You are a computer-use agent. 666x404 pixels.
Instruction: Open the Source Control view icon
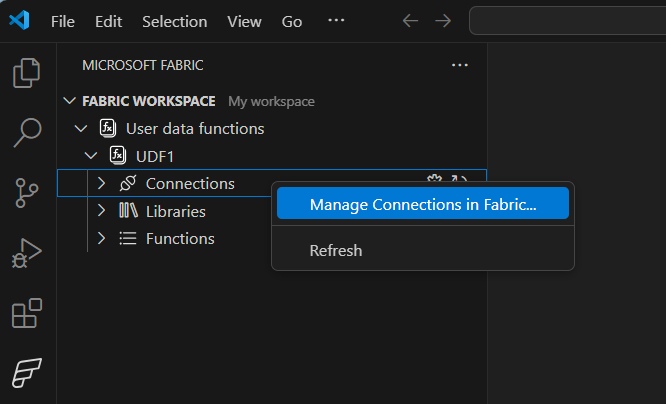point(27,190)
